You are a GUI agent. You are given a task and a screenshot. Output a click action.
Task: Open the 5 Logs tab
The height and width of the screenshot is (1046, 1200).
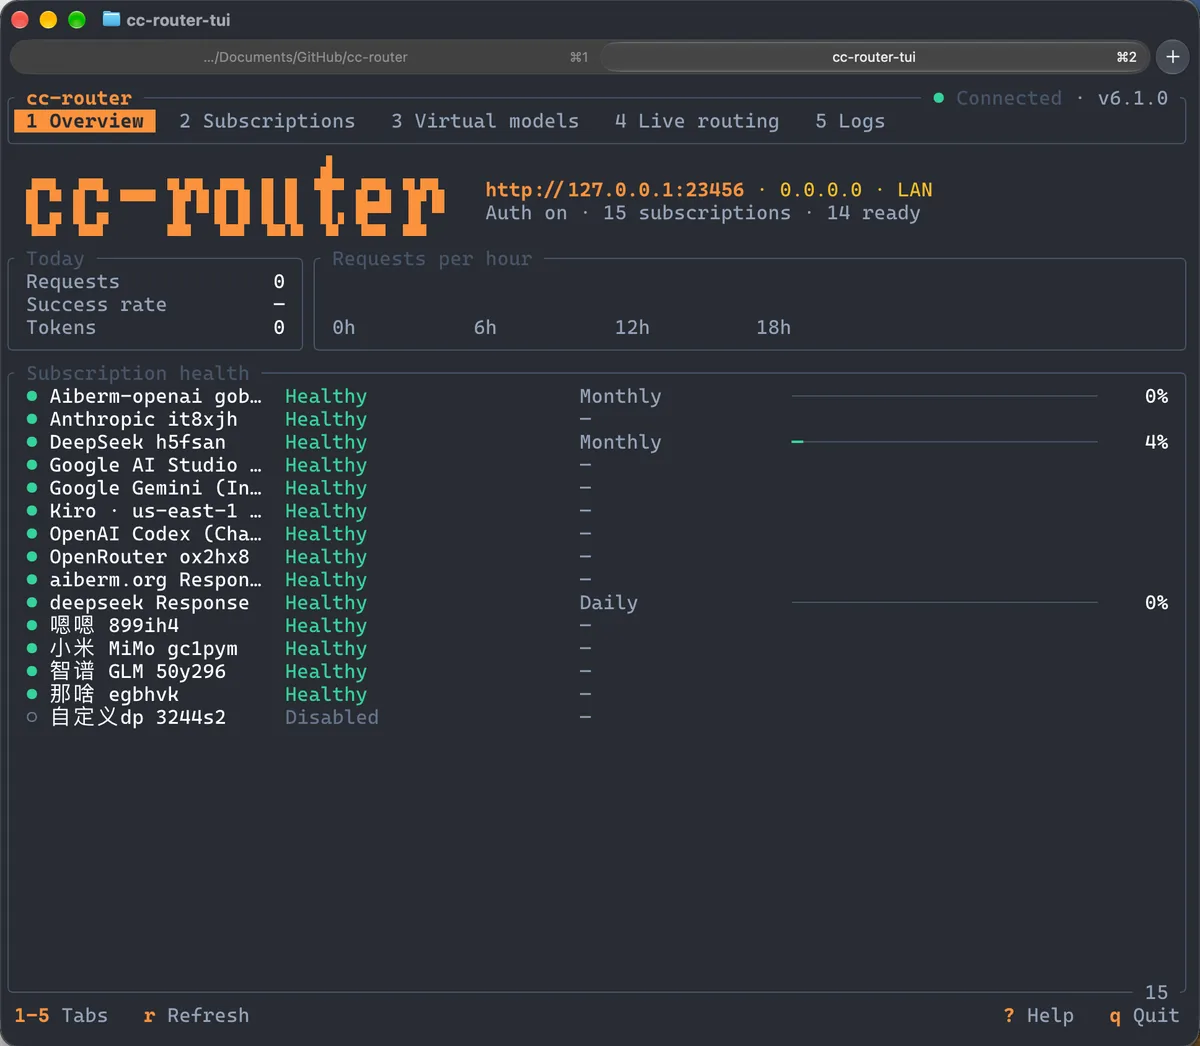click(850, 121)
